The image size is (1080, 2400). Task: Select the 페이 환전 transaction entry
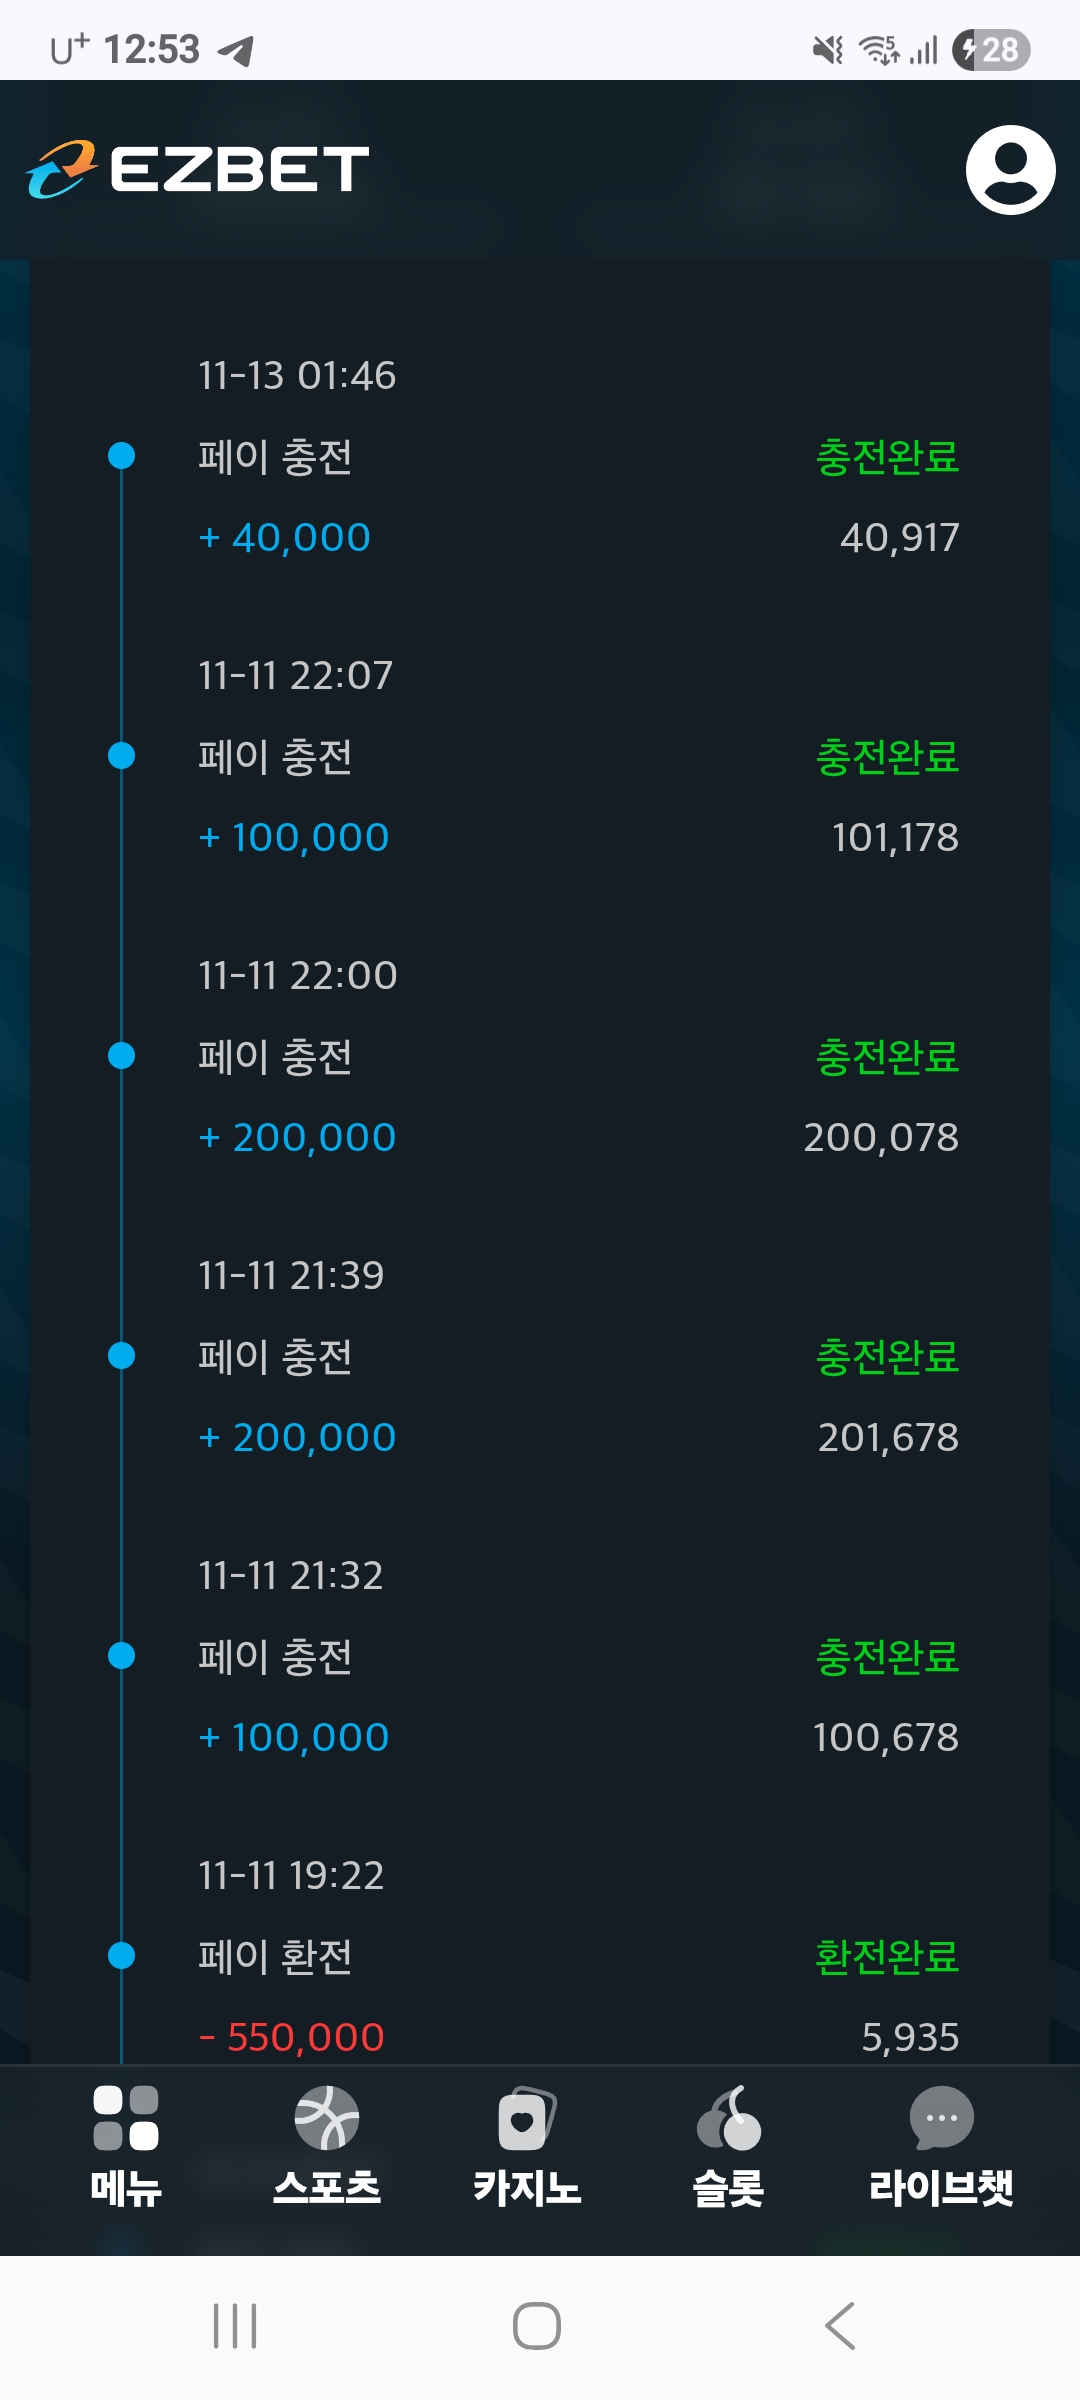pos(275,1957)
